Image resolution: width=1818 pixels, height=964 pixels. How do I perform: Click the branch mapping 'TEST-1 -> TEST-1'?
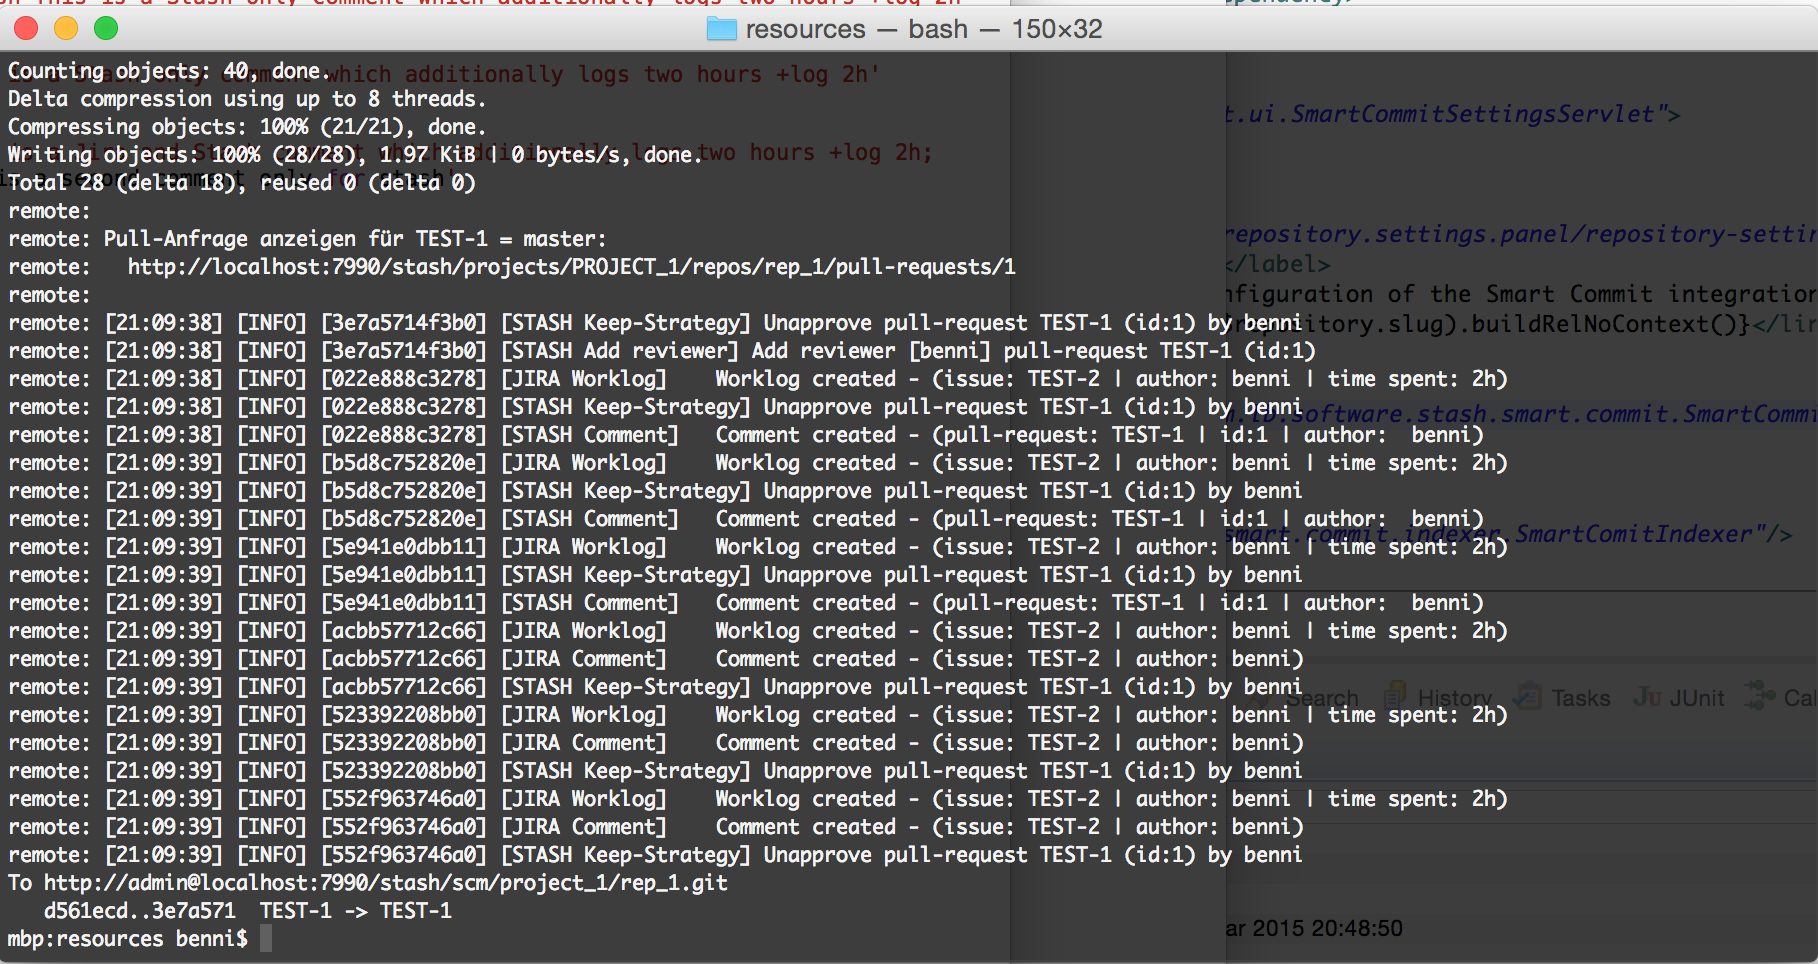(x=356, y=911)
